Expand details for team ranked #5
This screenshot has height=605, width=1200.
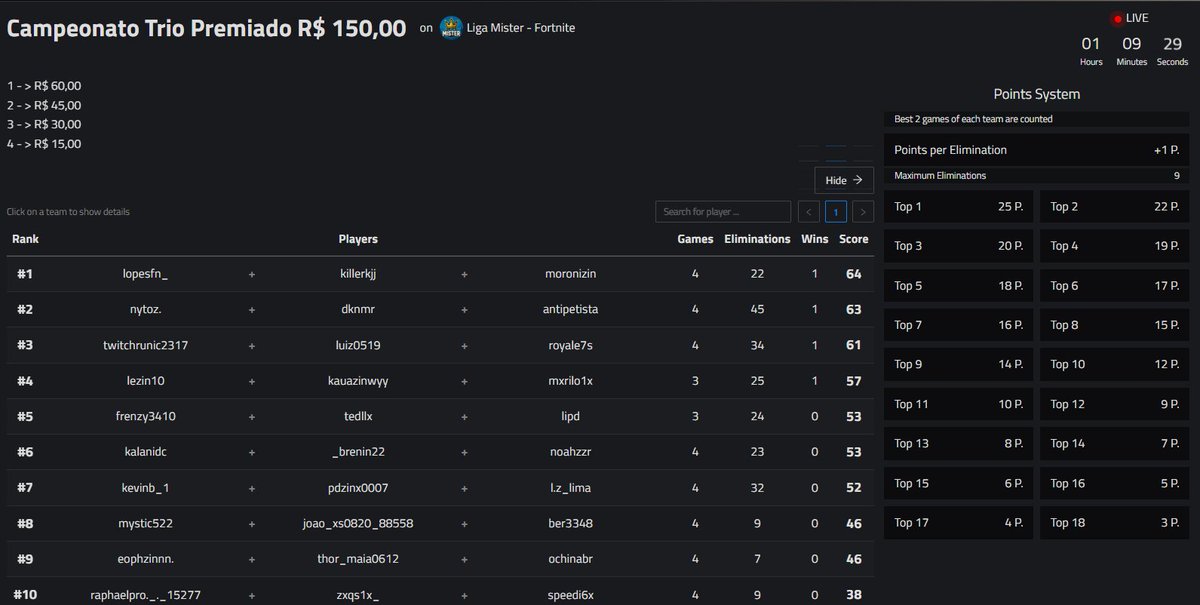(400, 416)
